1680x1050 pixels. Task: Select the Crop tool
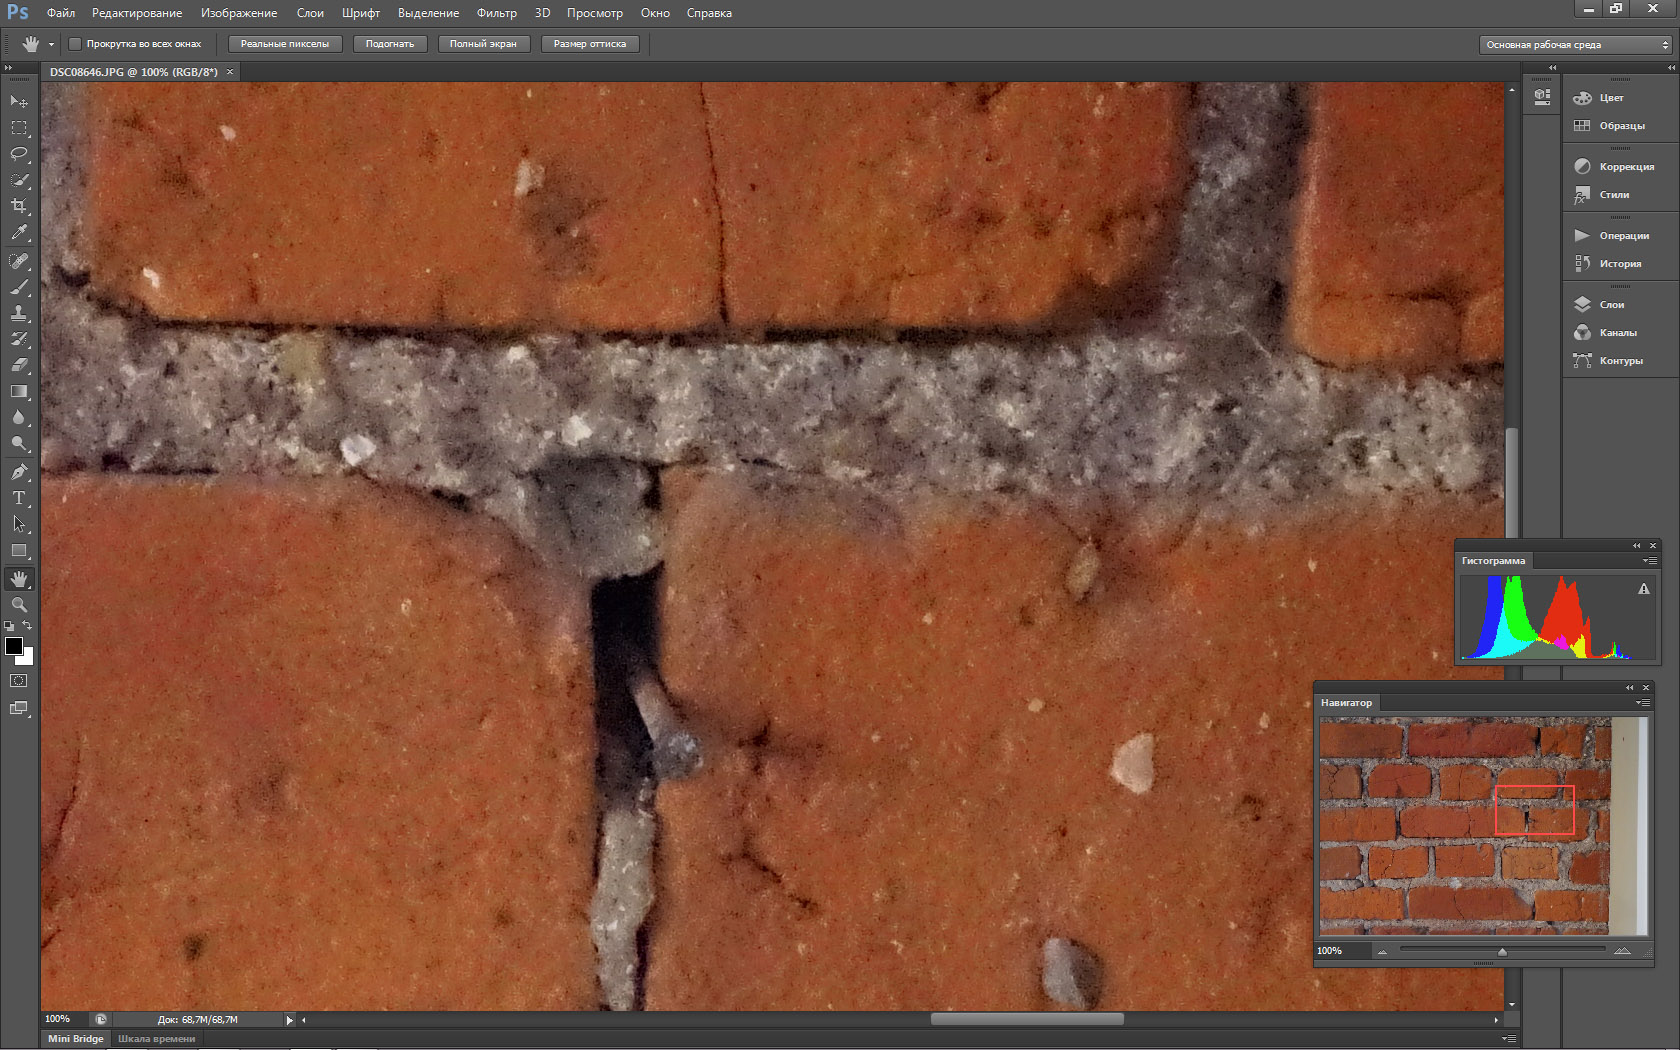click(x=19, y=206)
